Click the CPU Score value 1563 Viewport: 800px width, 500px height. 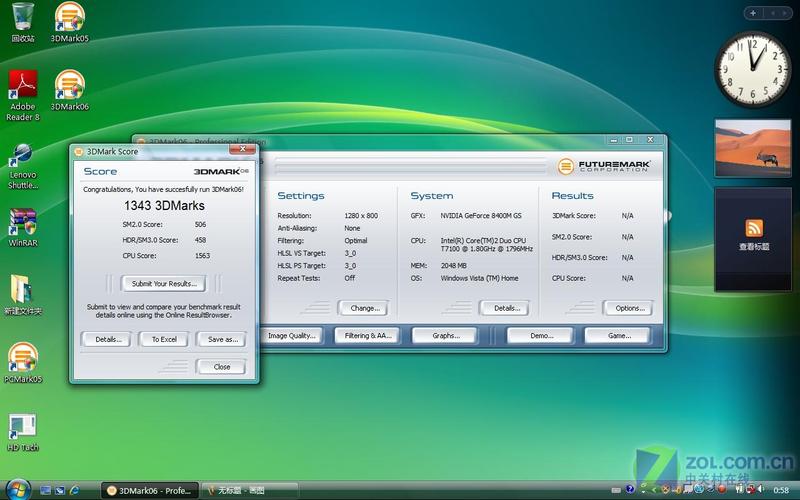(x=202, y=256)
